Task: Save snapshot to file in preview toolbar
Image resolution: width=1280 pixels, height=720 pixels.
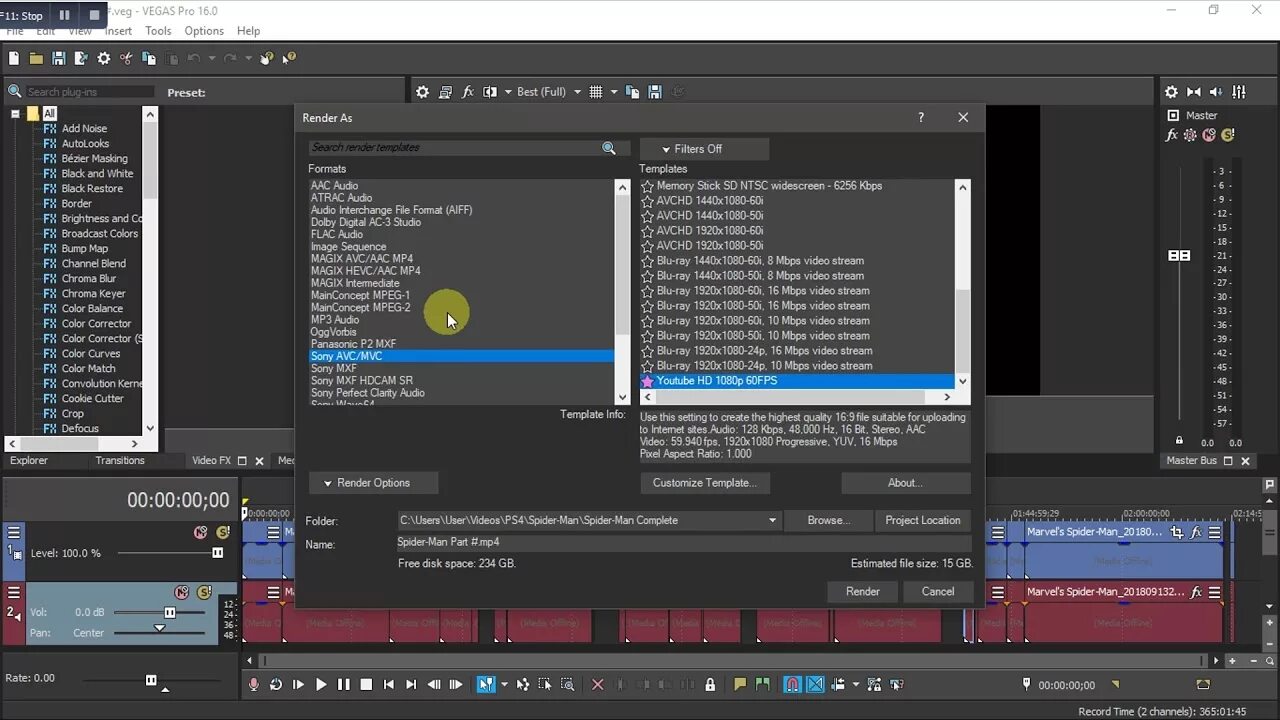Action: coord(655,92)
